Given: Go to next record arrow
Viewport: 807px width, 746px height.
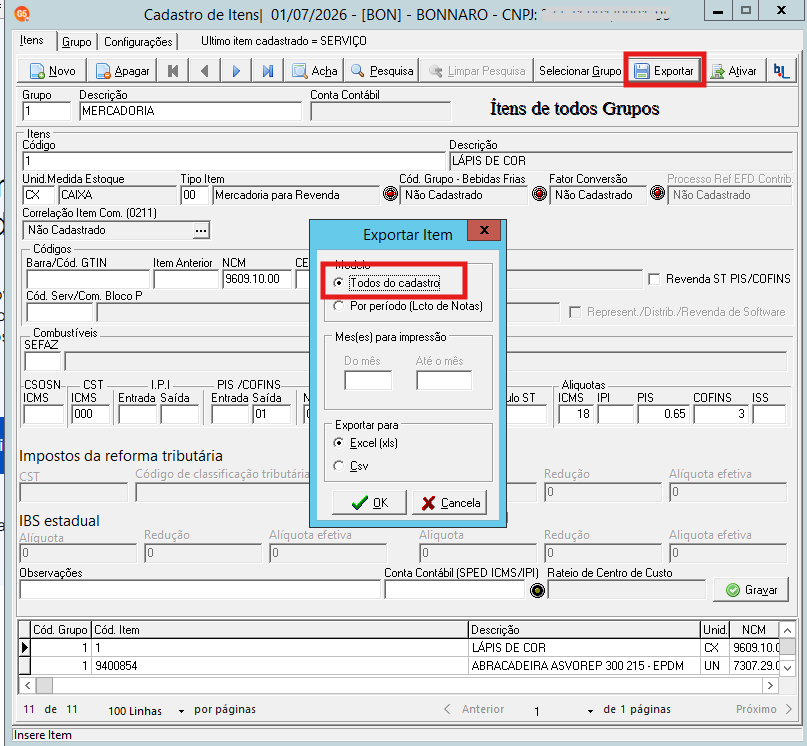Looking at the screenshot, I should (236, 71).
